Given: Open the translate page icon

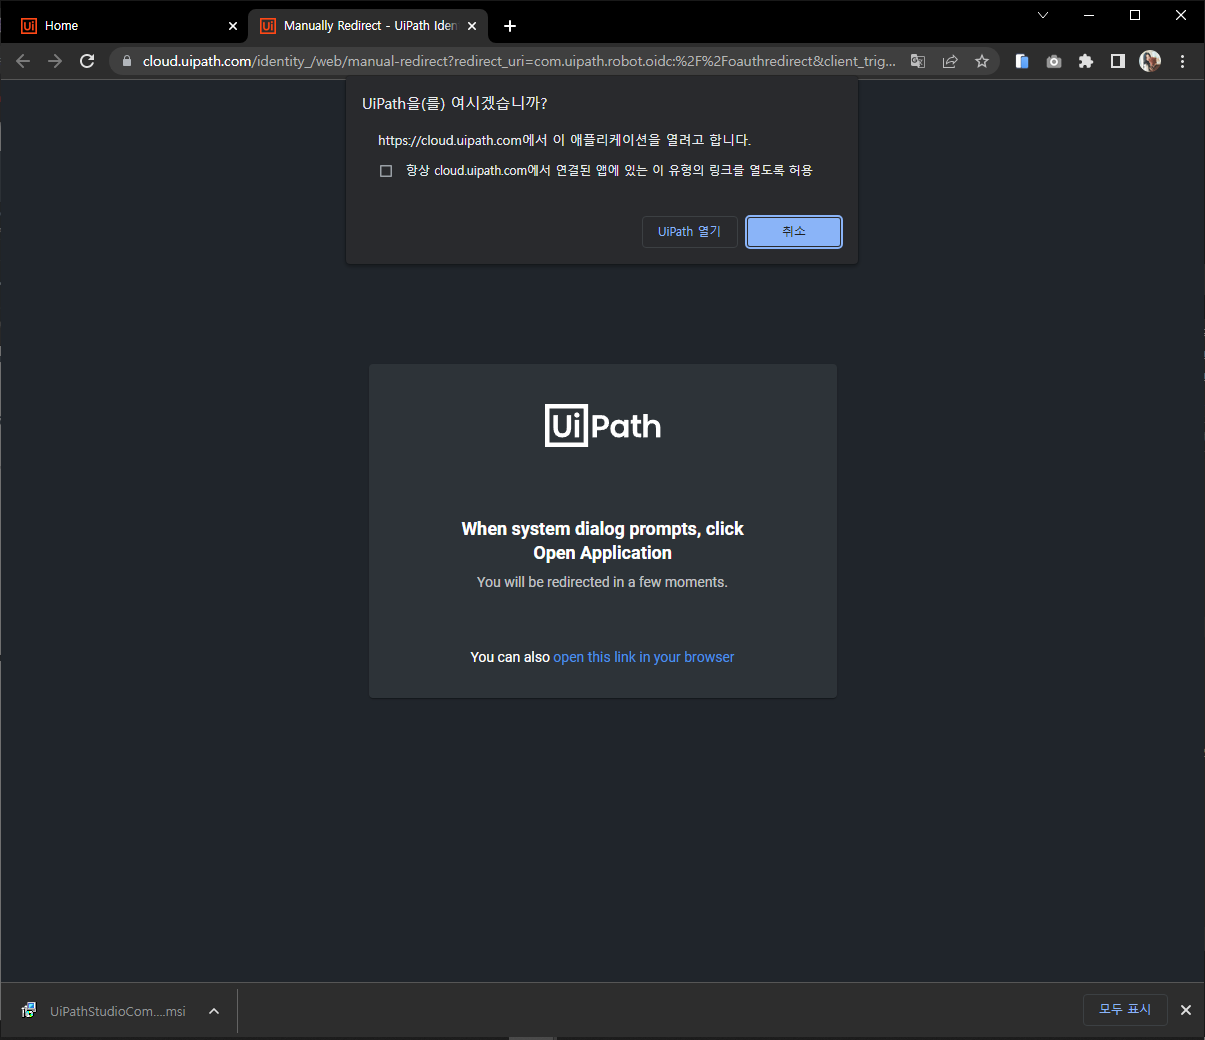Looking at the screenshot, I should (x=918, y=61).
